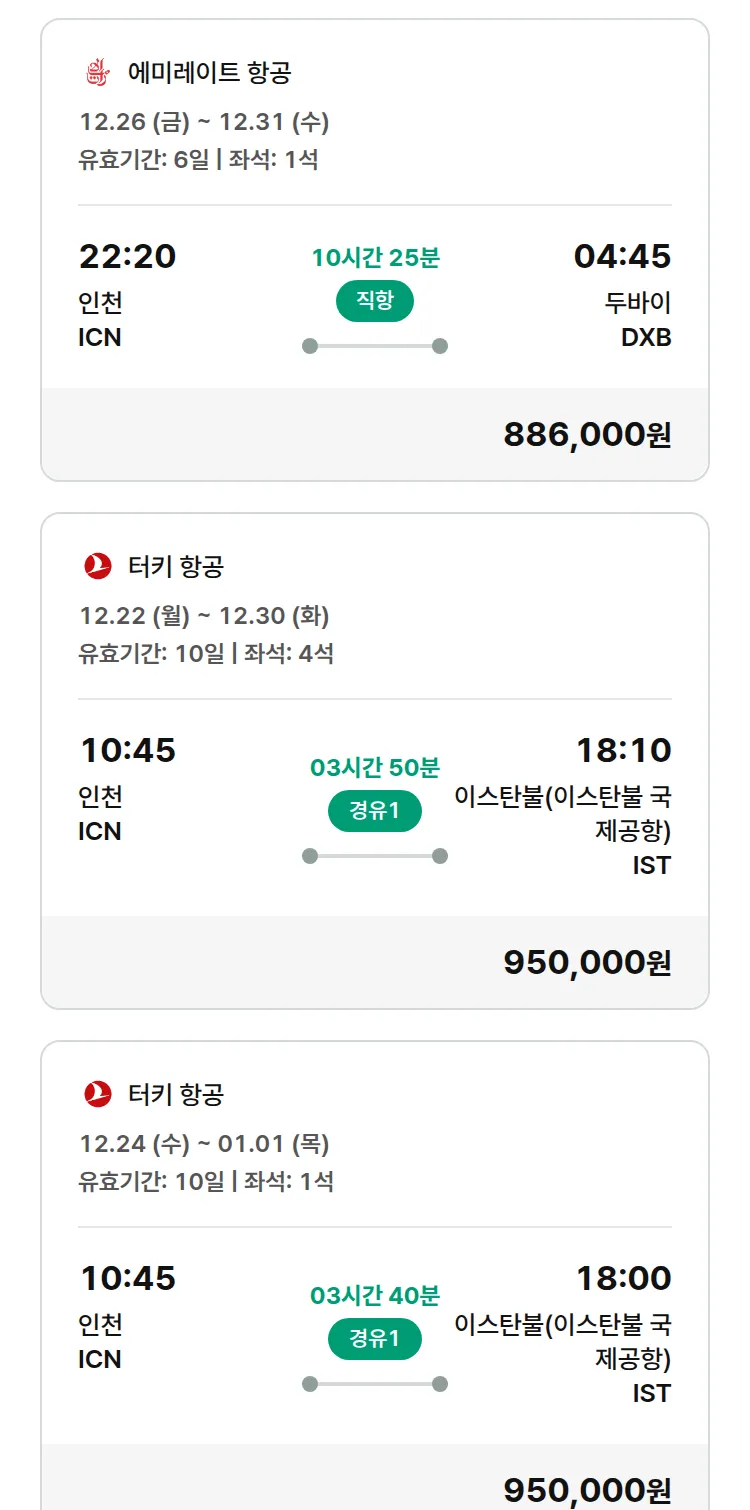Click Turkish Airlines logo on 12.22 flight
750x1510 pixels.
click(97, 566)
